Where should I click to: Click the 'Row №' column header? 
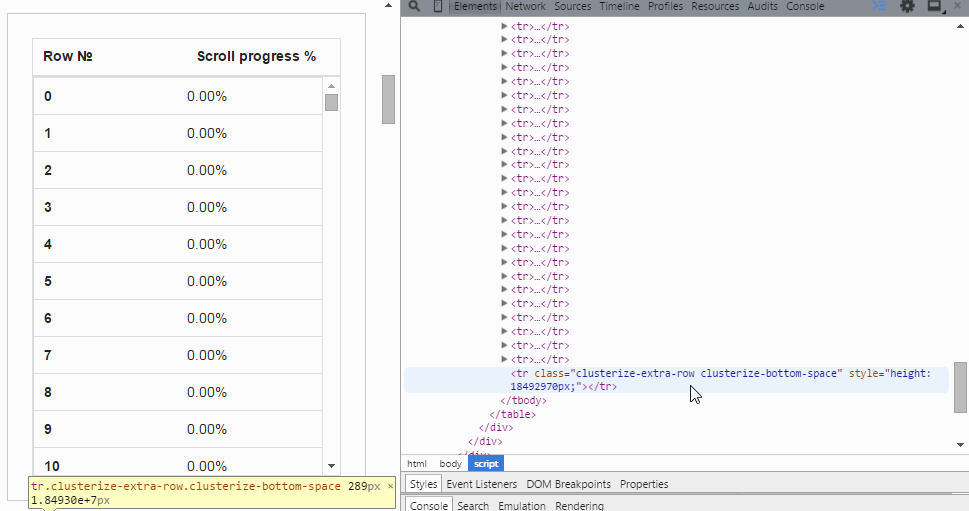point(68,56)
